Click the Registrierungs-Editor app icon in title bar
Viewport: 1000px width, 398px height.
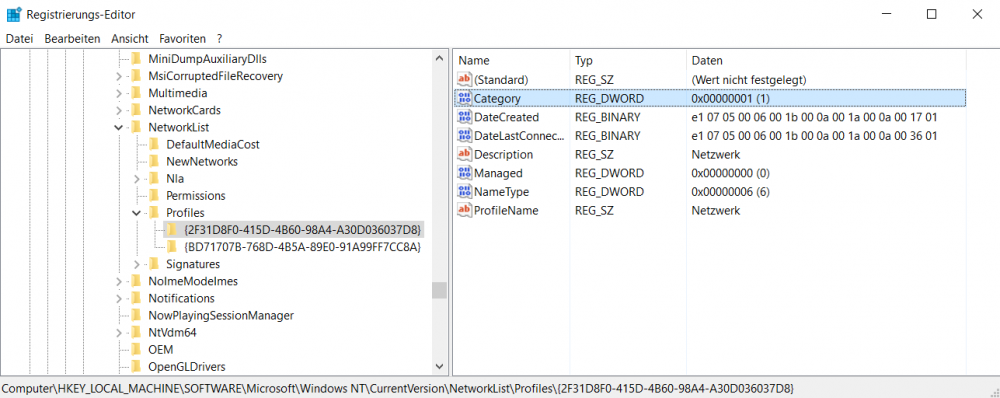[x=13, y=14]
